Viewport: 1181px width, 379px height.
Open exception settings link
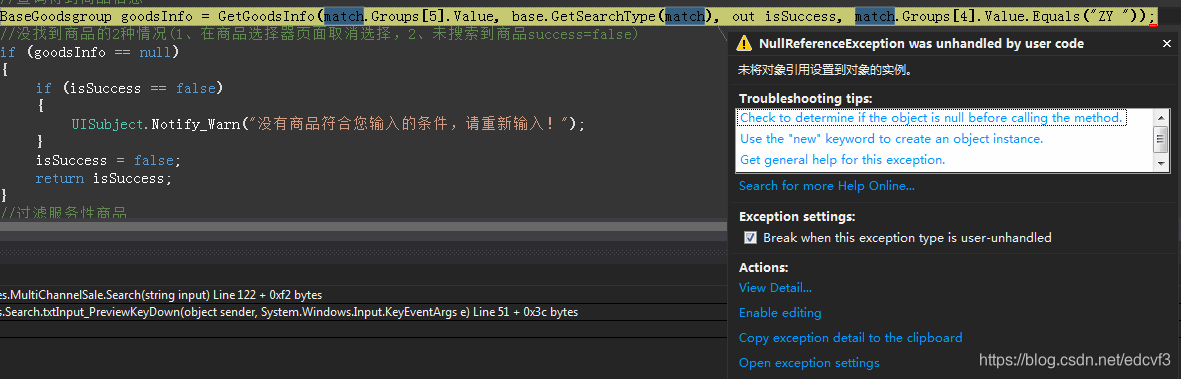coord(809,363)
